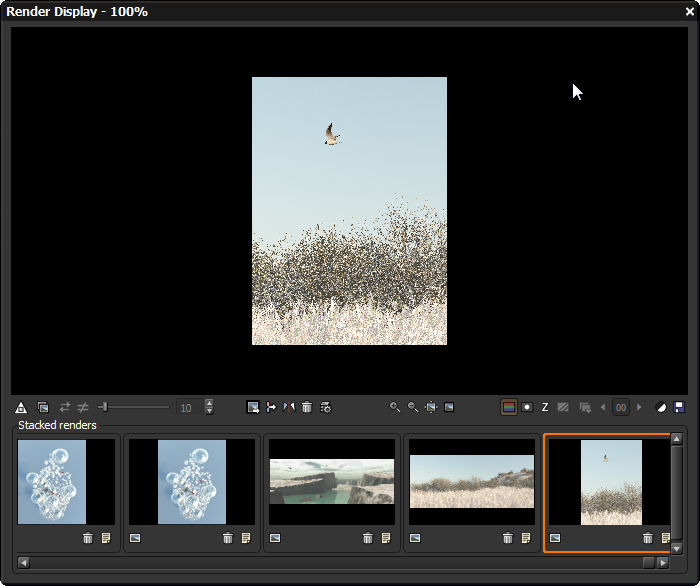Click the save render floppy disk icon
Viewport: 700px width, 586px height.
(x=680, y=407)
